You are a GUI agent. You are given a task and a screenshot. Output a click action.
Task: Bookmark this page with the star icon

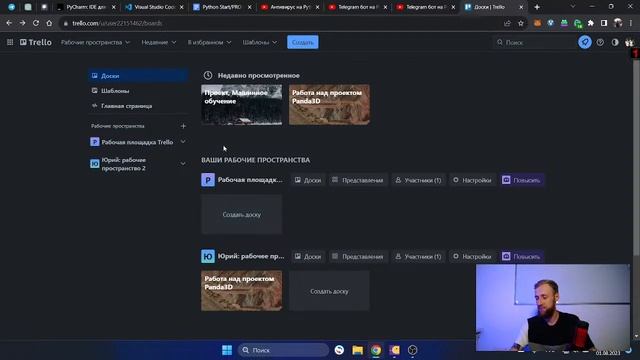pos(521,23)
